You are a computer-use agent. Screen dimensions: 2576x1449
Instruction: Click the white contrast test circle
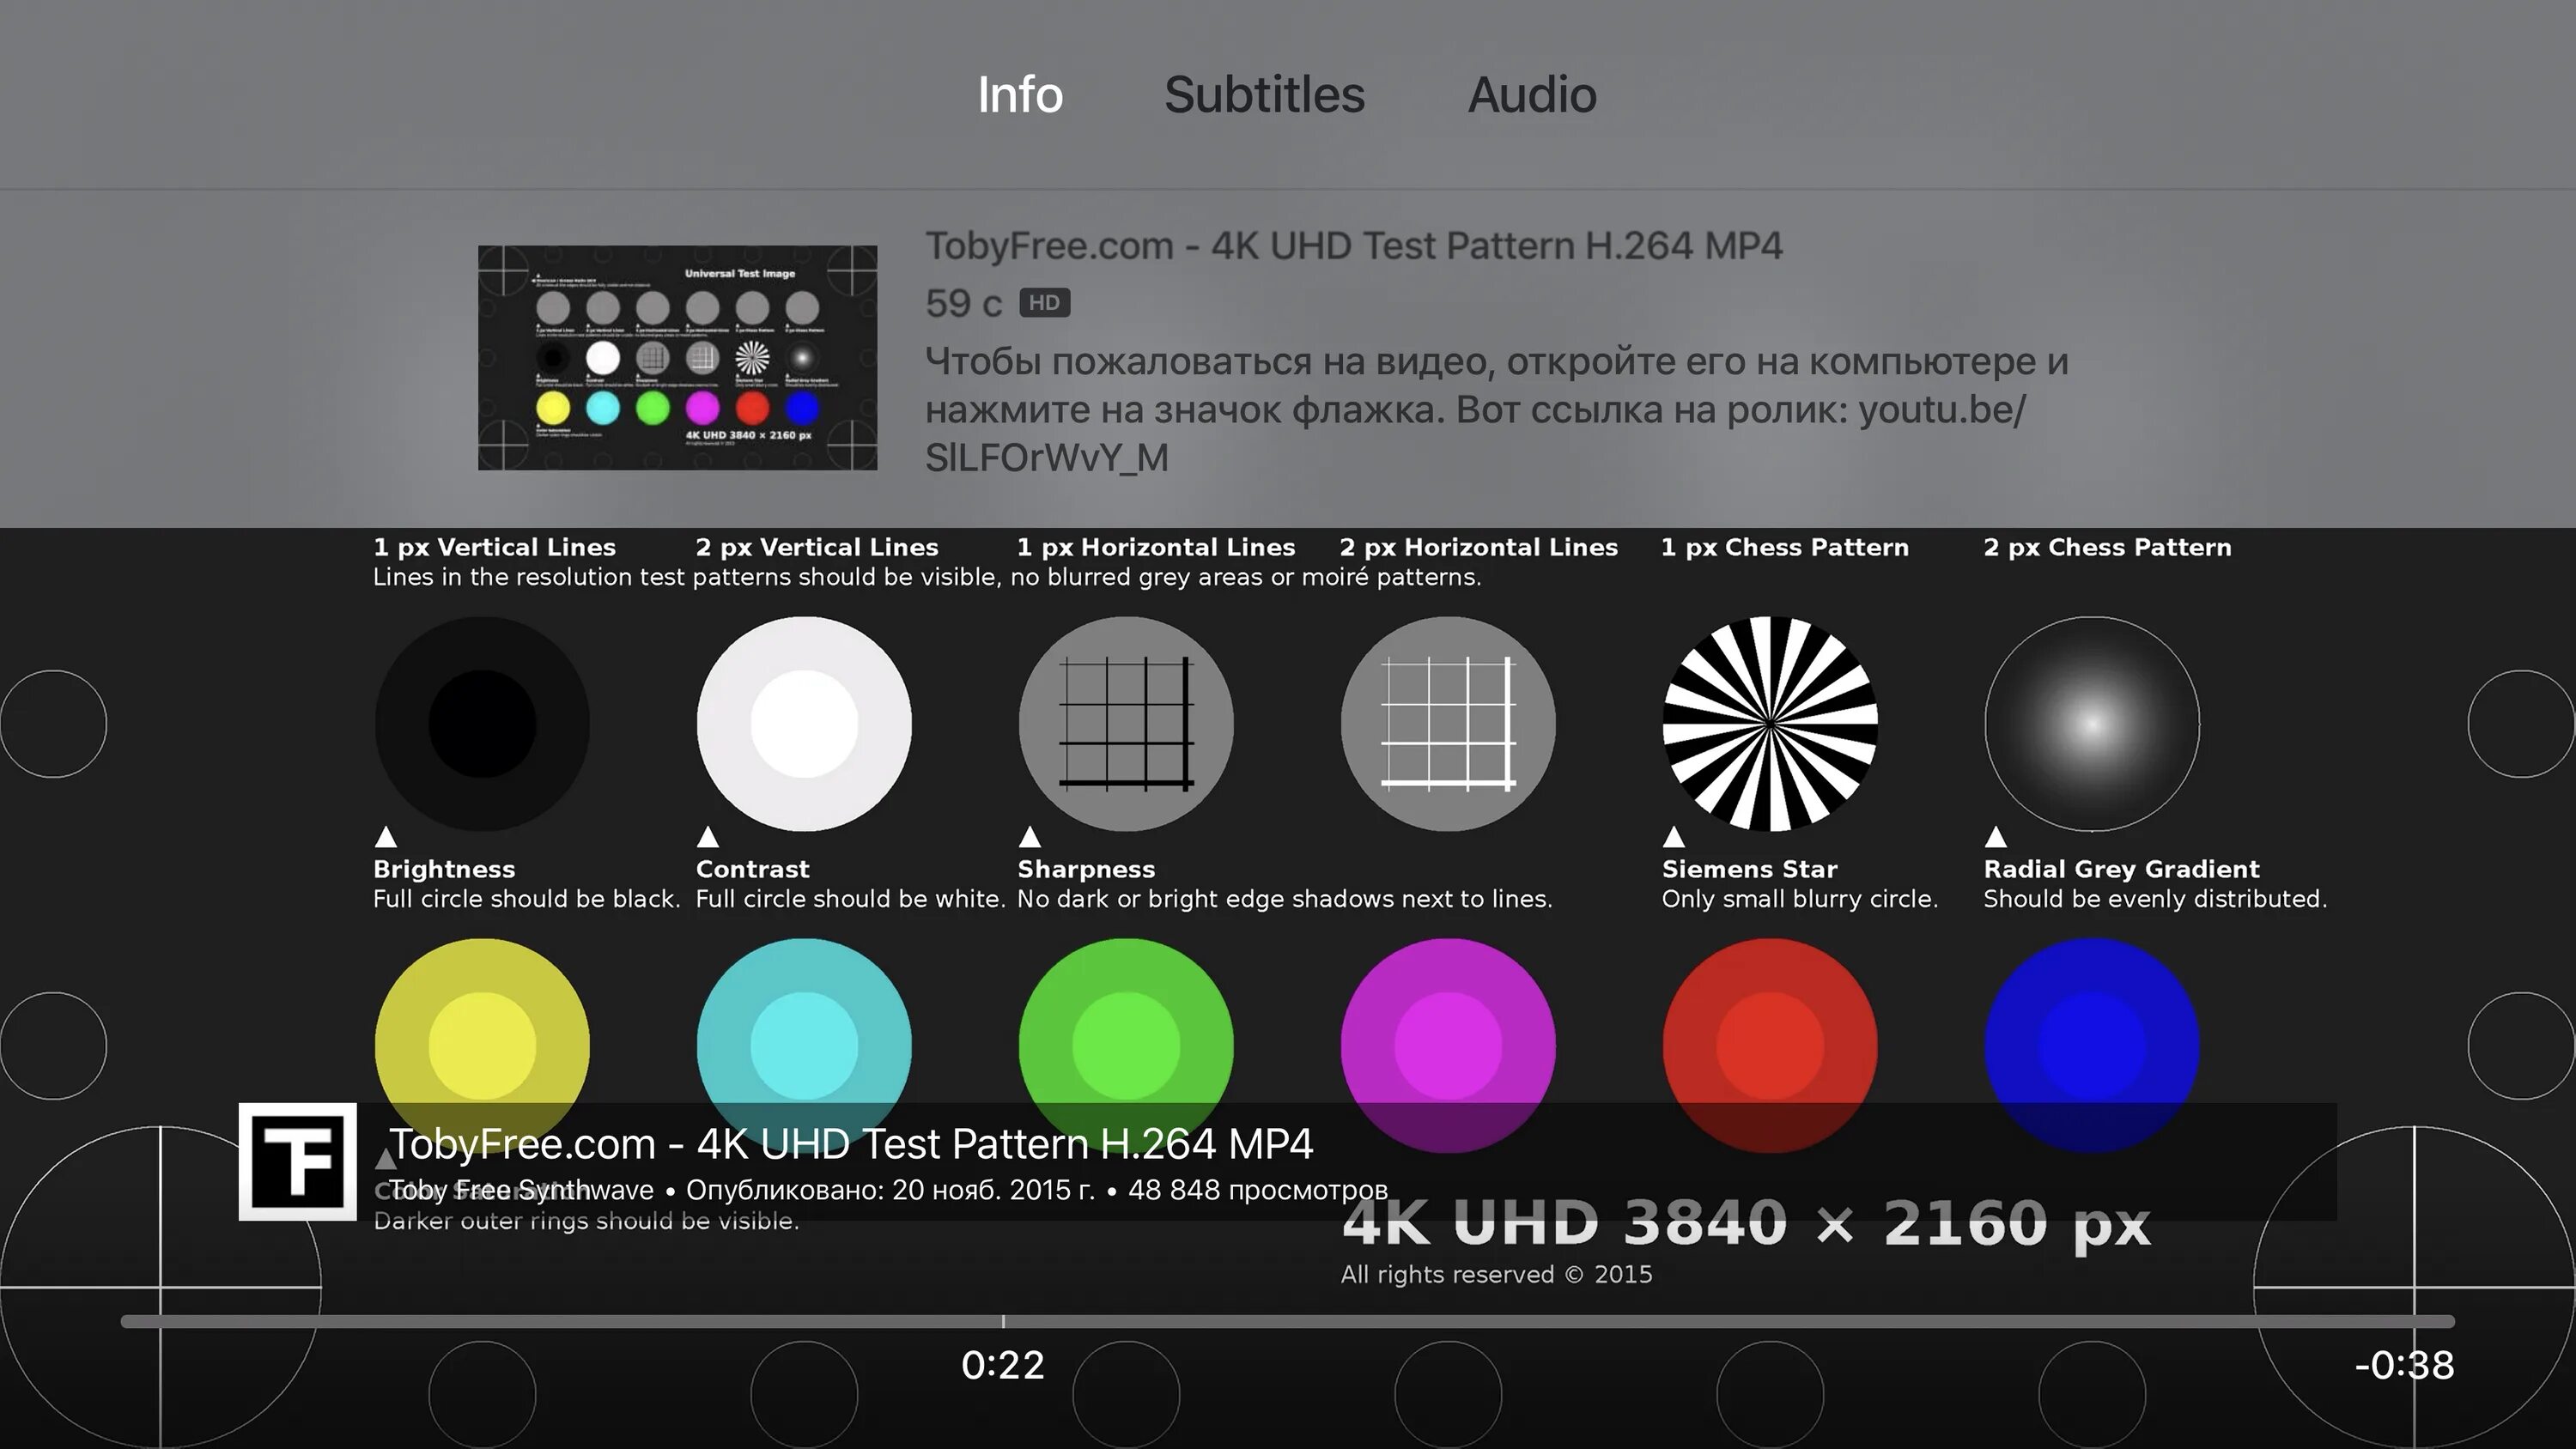tap(804, 723)
